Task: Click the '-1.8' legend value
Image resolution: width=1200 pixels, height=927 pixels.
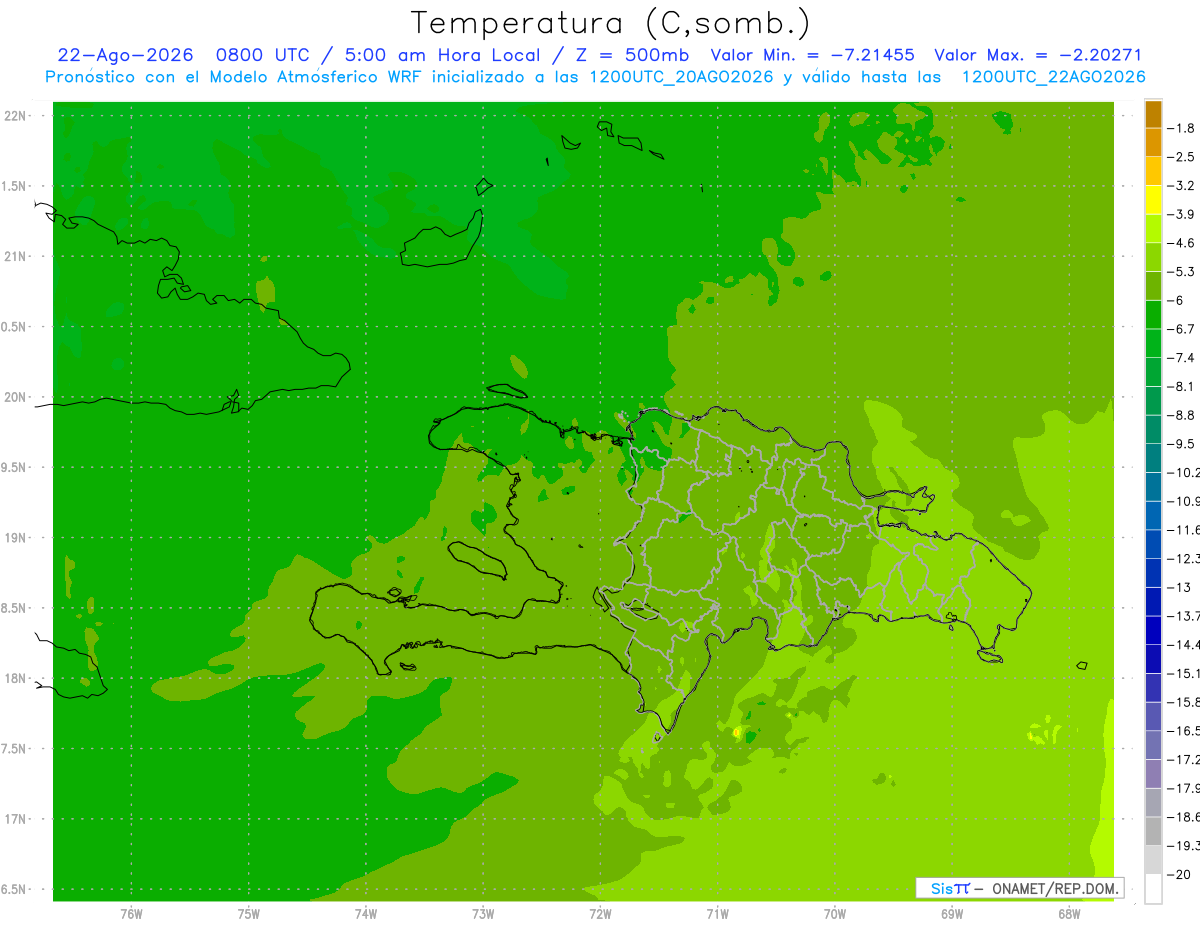Action: click(x=1181, y=128)
